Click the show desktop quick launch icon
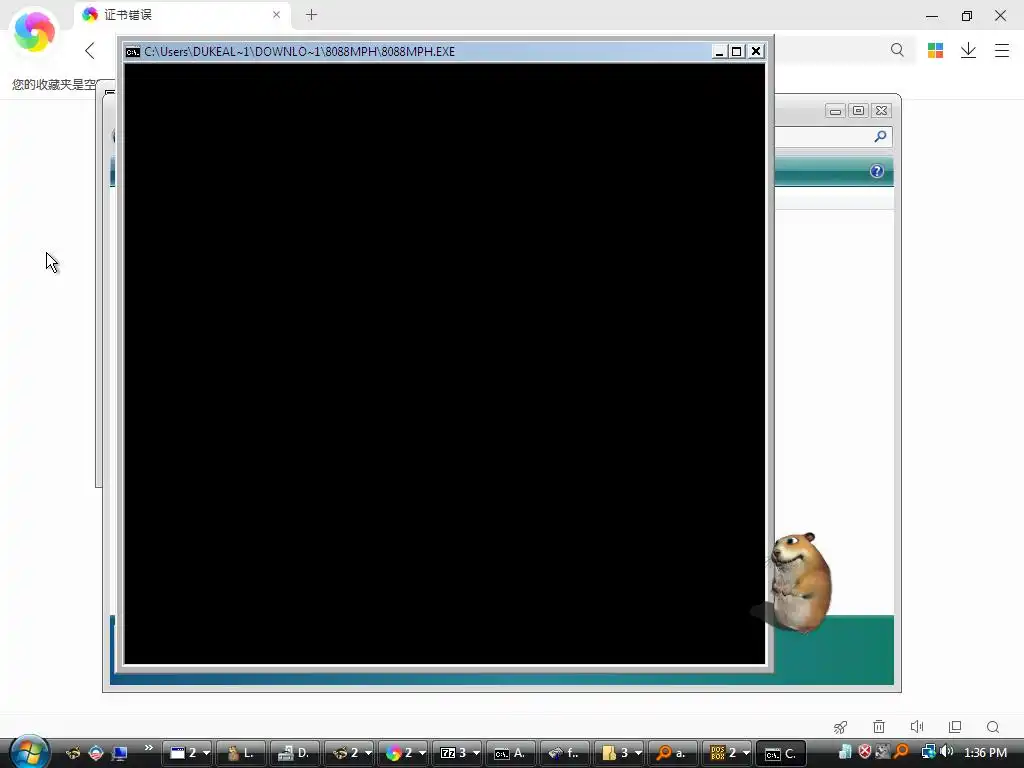Image resolution: width=1024 pixels, height=768 pixels. [120, 753]
